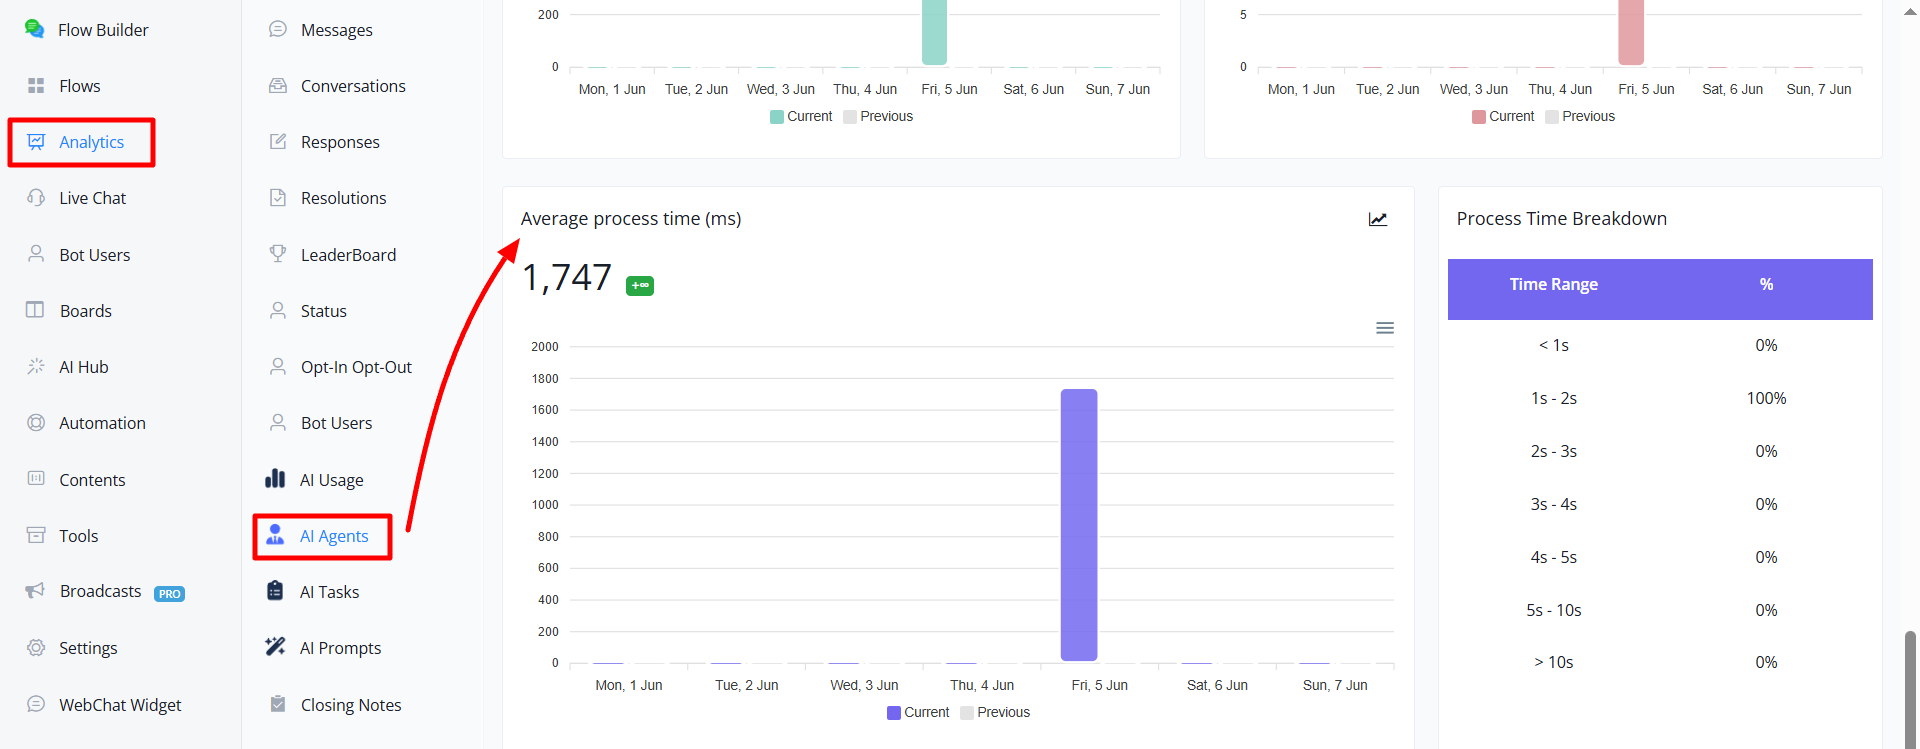Toggle the purple Current series legend
1920x749 pixels.
coord(918,712)
